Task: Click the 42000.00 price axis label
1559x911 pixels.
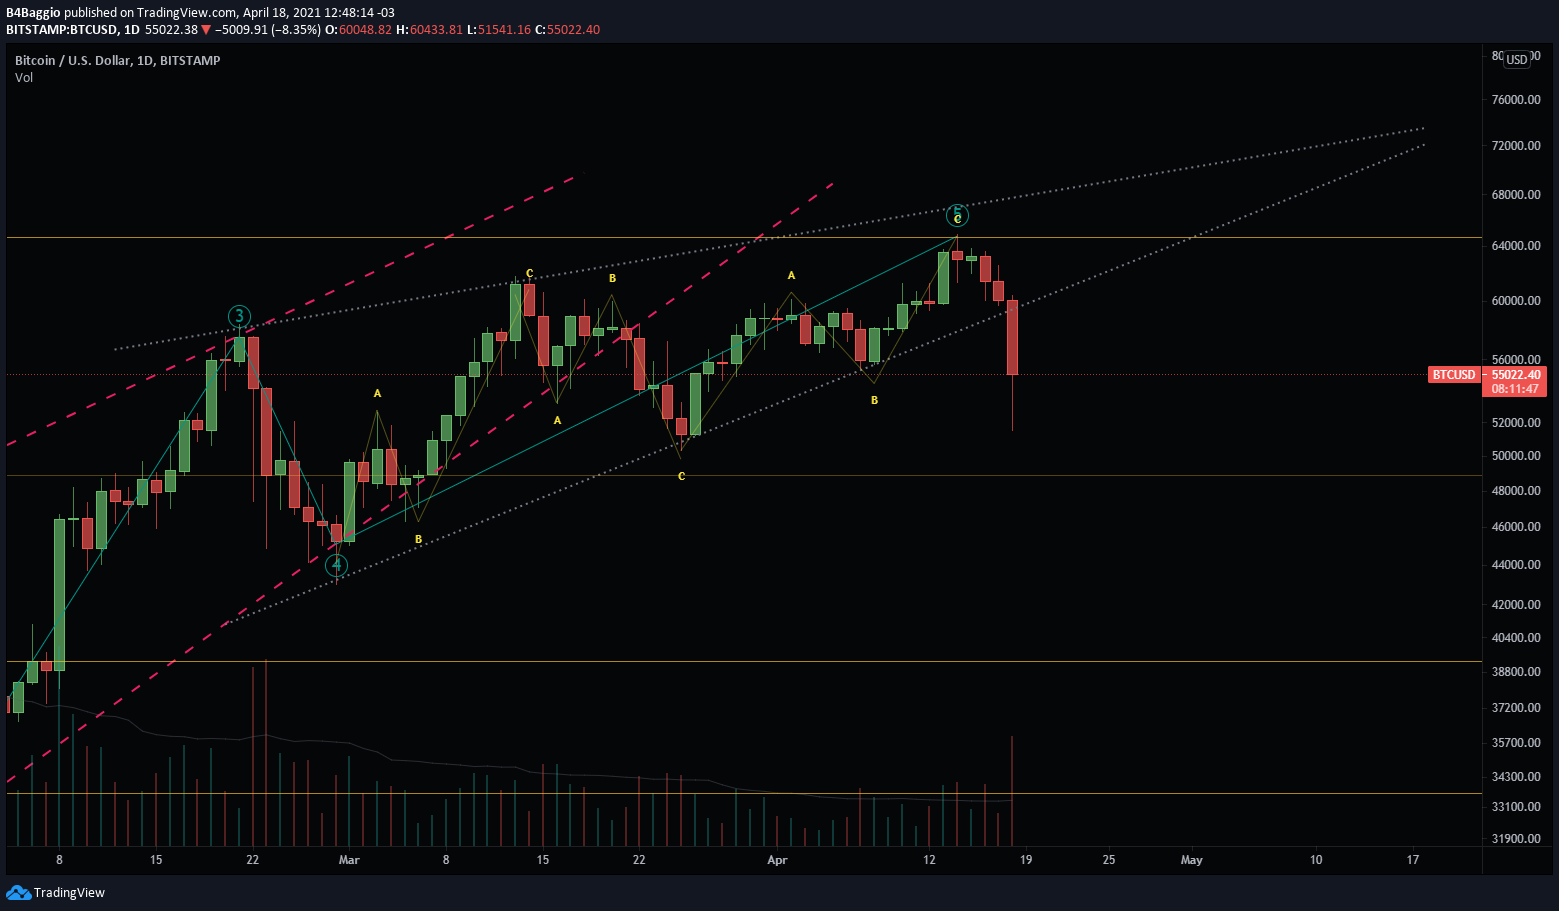Action: coord(1516,605)
